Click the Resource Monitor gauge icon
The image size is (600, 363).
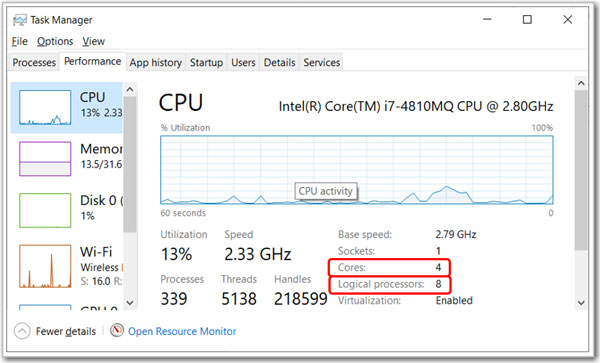[117, 330]
